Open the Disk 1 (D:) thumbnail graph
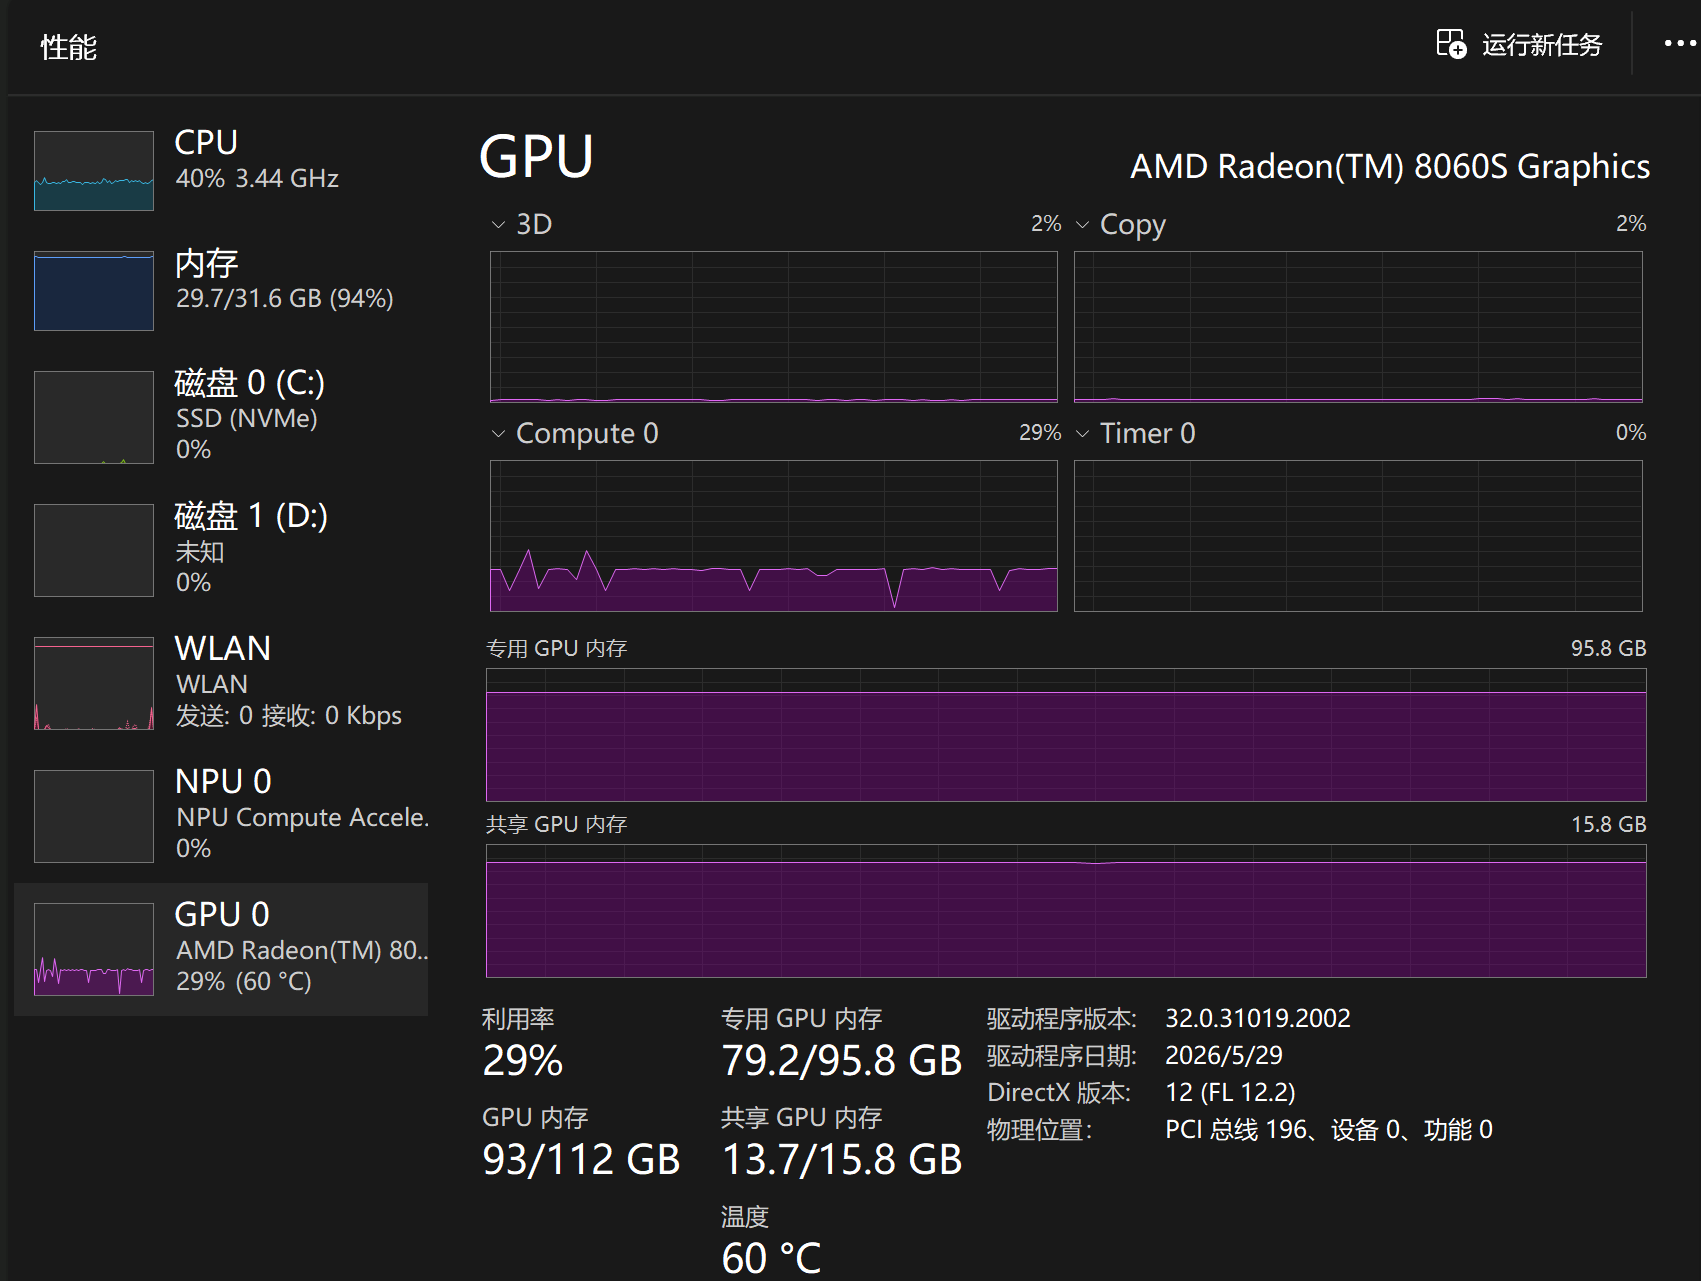This screenshot has height=1281, width=1701. pyautogui.click(x=94, y=550)
